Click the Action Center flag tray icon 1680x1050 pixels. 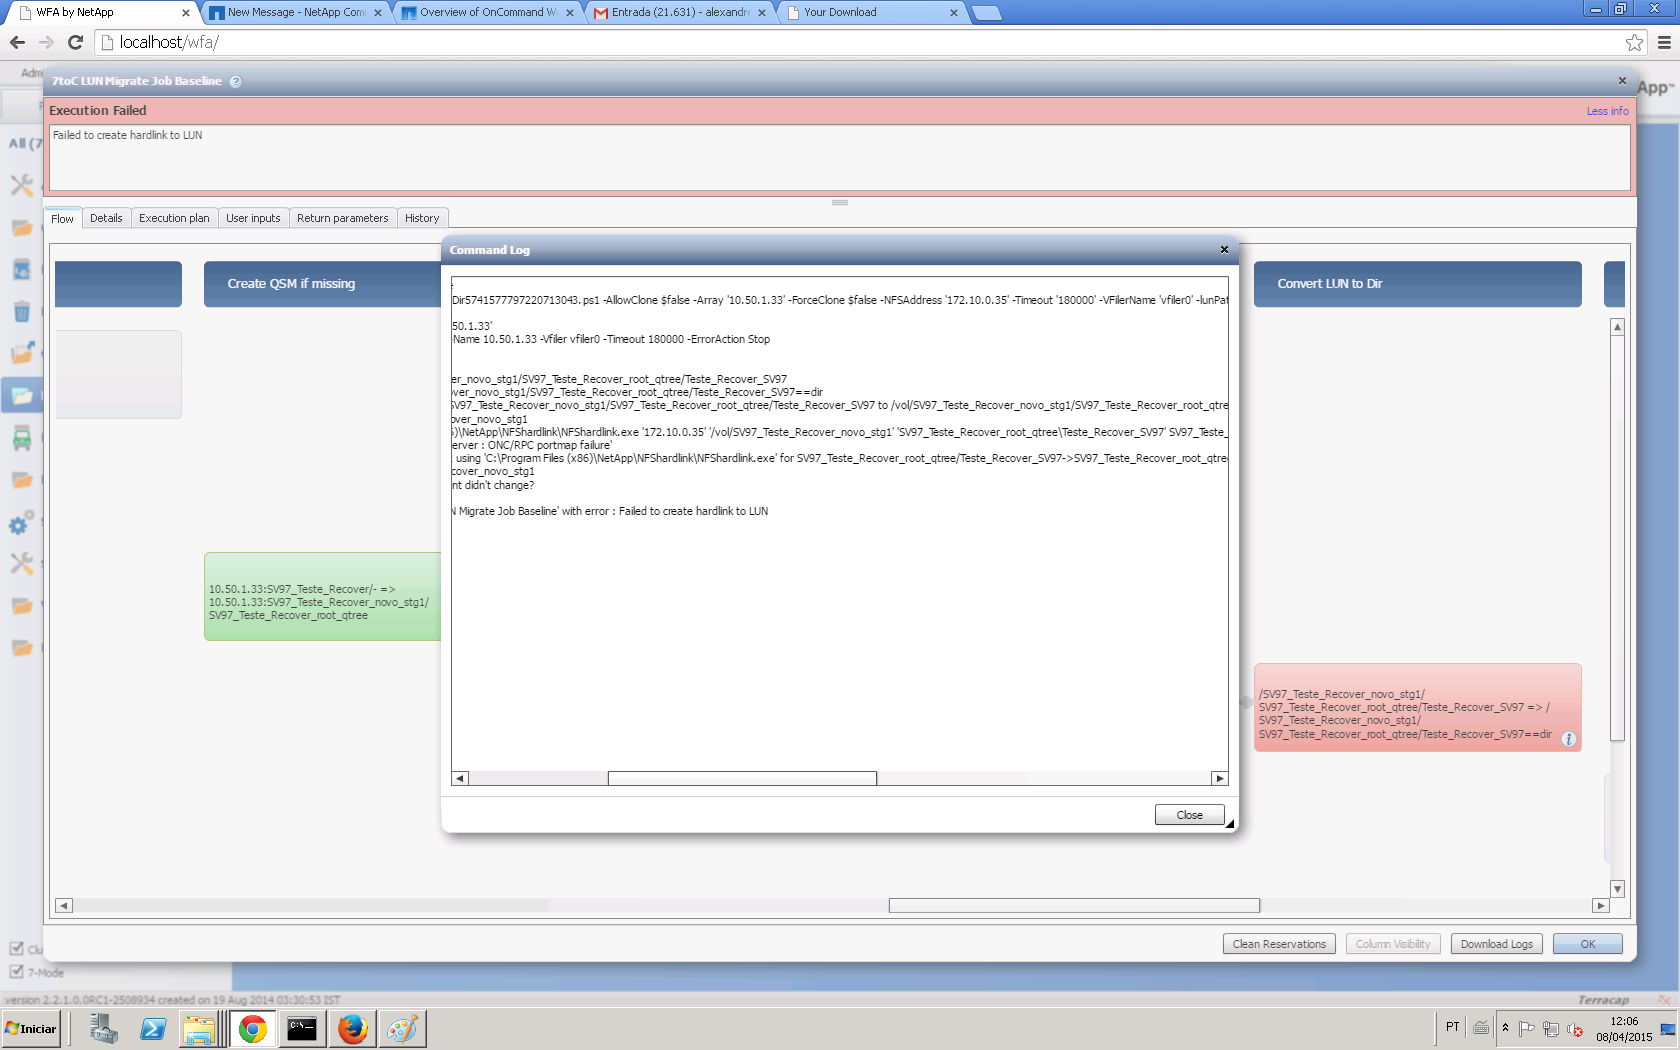(1527, 1028)
